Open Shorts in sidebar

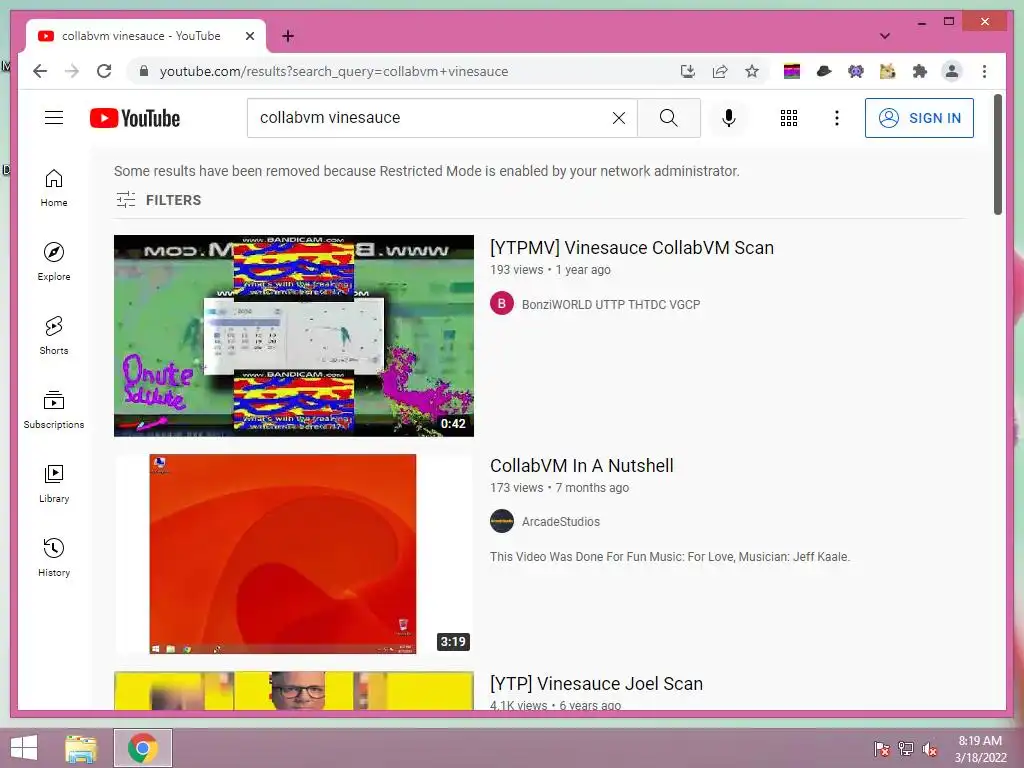[x=54, y=336]
